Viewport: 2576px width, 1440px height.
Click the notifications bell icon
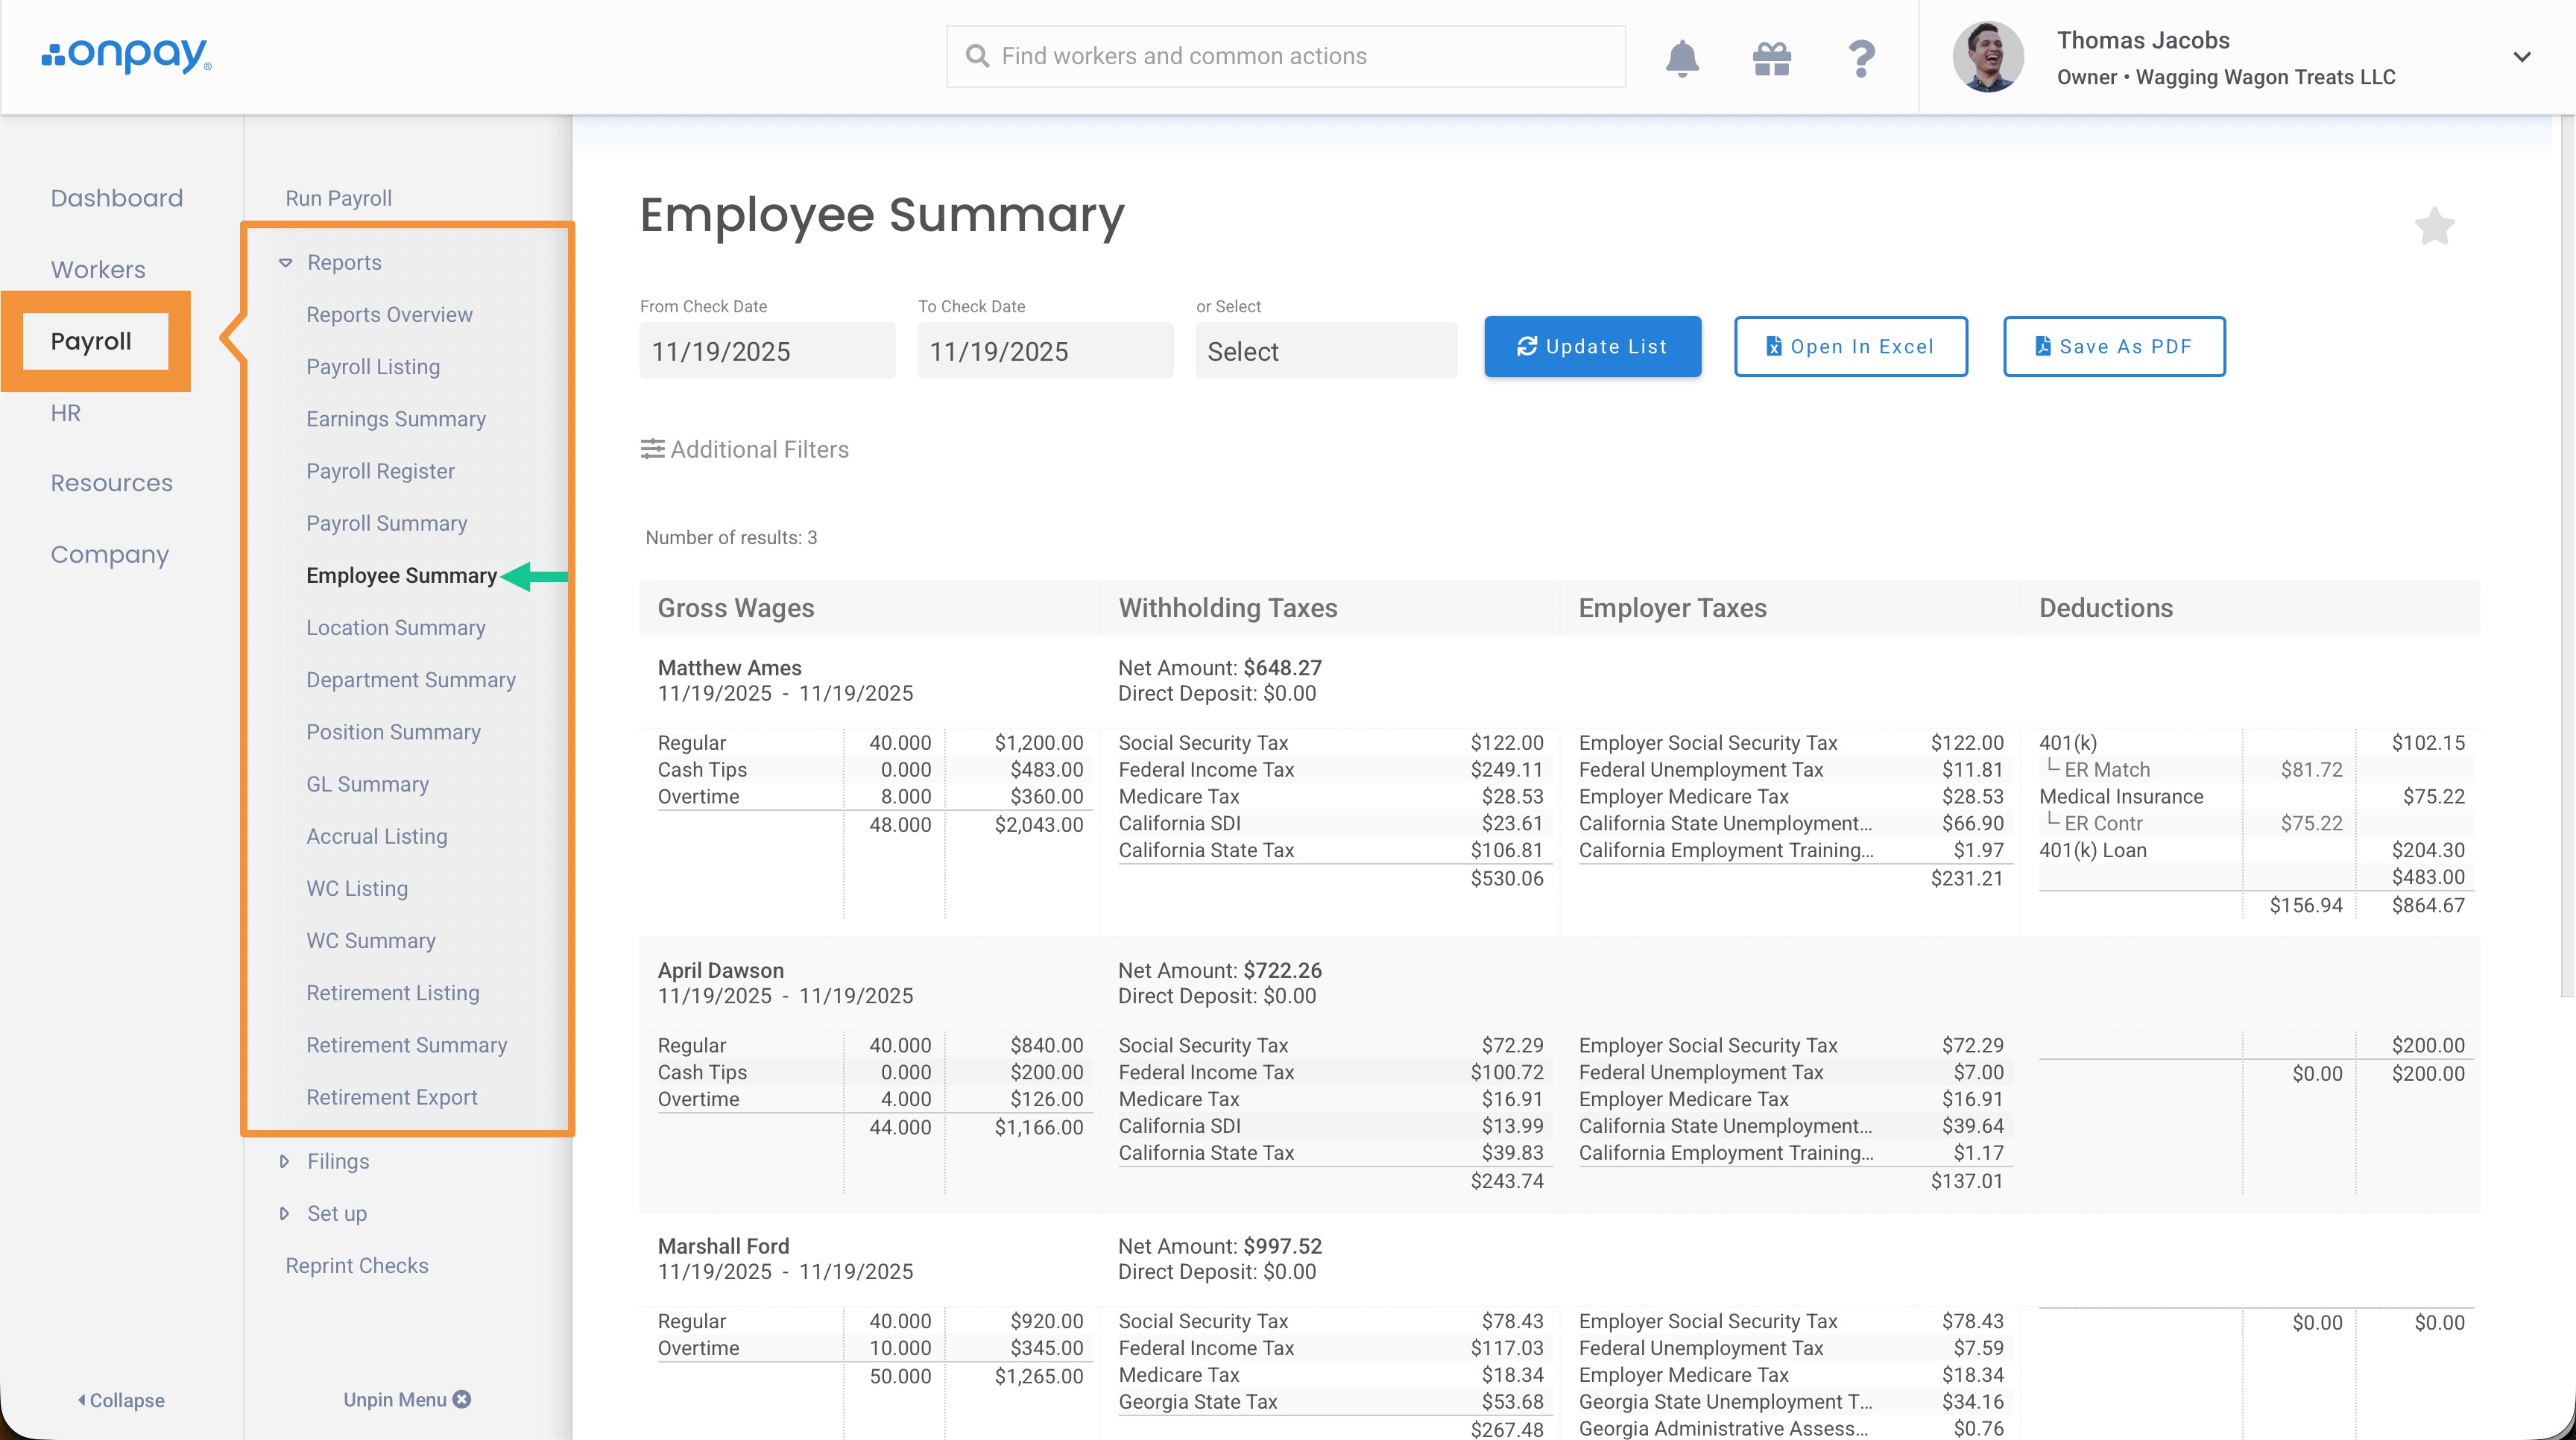(x=1682, y=58)
